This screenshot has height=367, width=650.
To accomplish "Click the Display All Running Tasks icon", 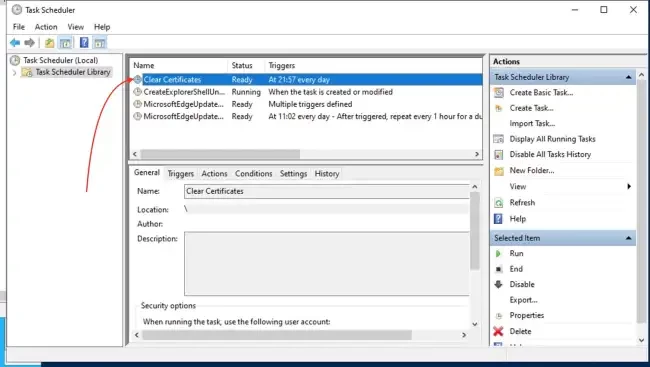I will [x=499, y=139].
